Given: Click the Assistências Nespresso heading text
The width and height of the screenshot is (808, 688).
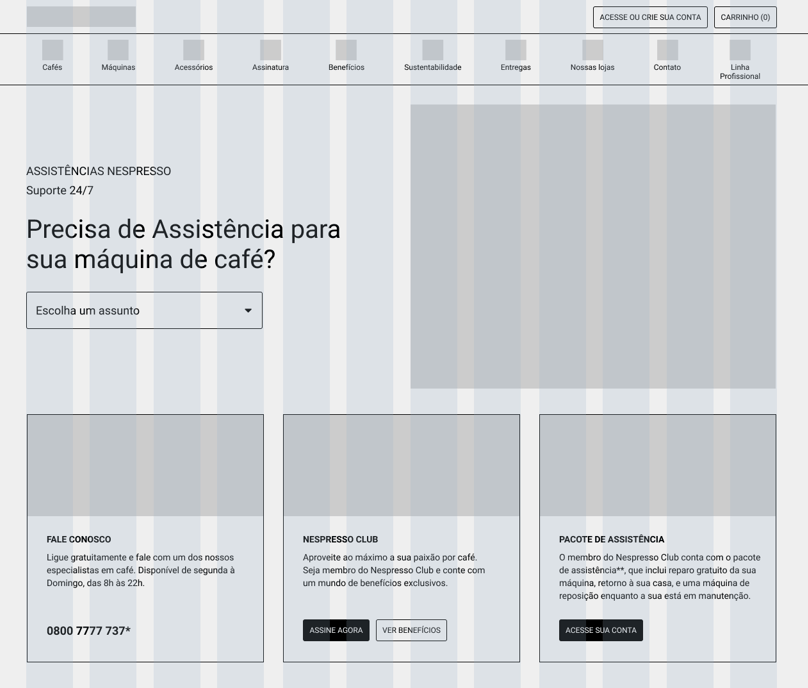Looking at the screenshot, I should click(x=99, y=171).
